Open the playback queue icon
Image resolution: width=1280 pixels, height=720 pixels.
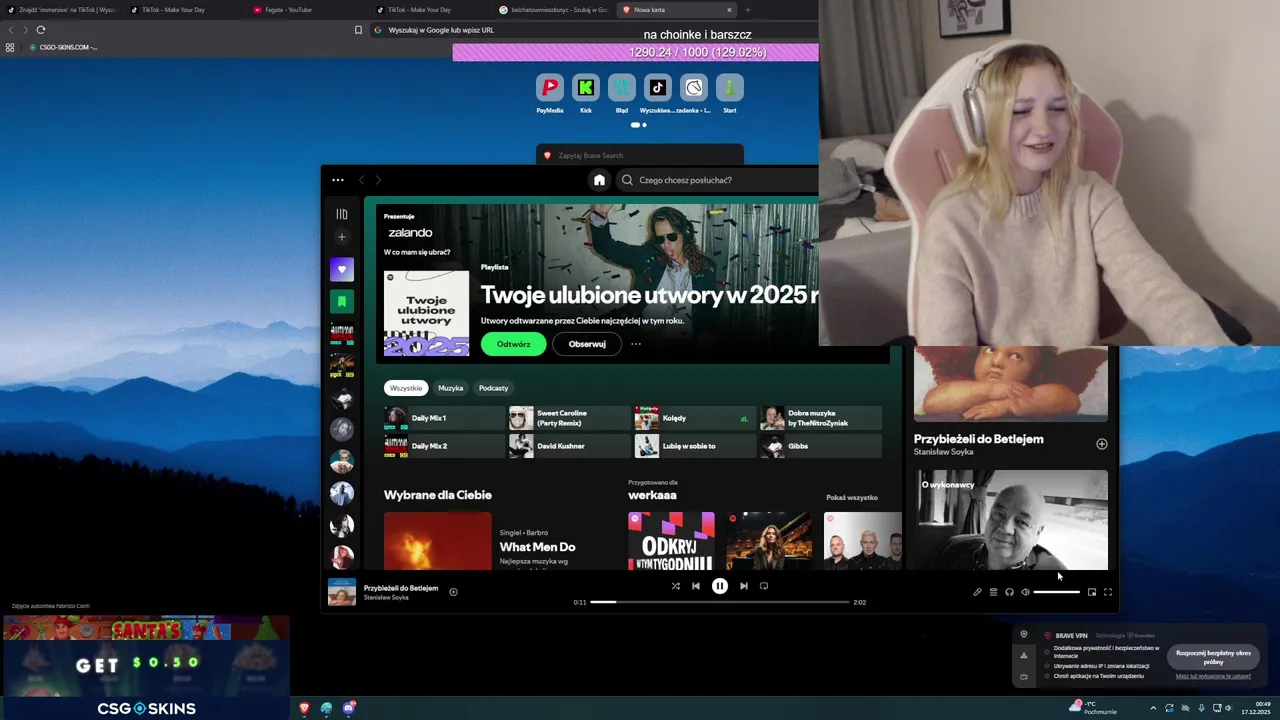(x=993, y=592)
